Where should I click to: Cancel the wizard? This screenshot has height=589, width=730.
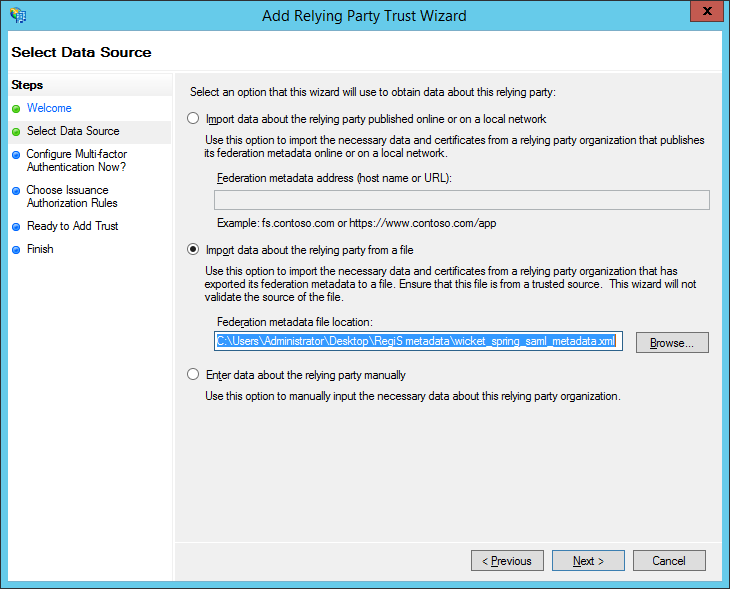669,561
